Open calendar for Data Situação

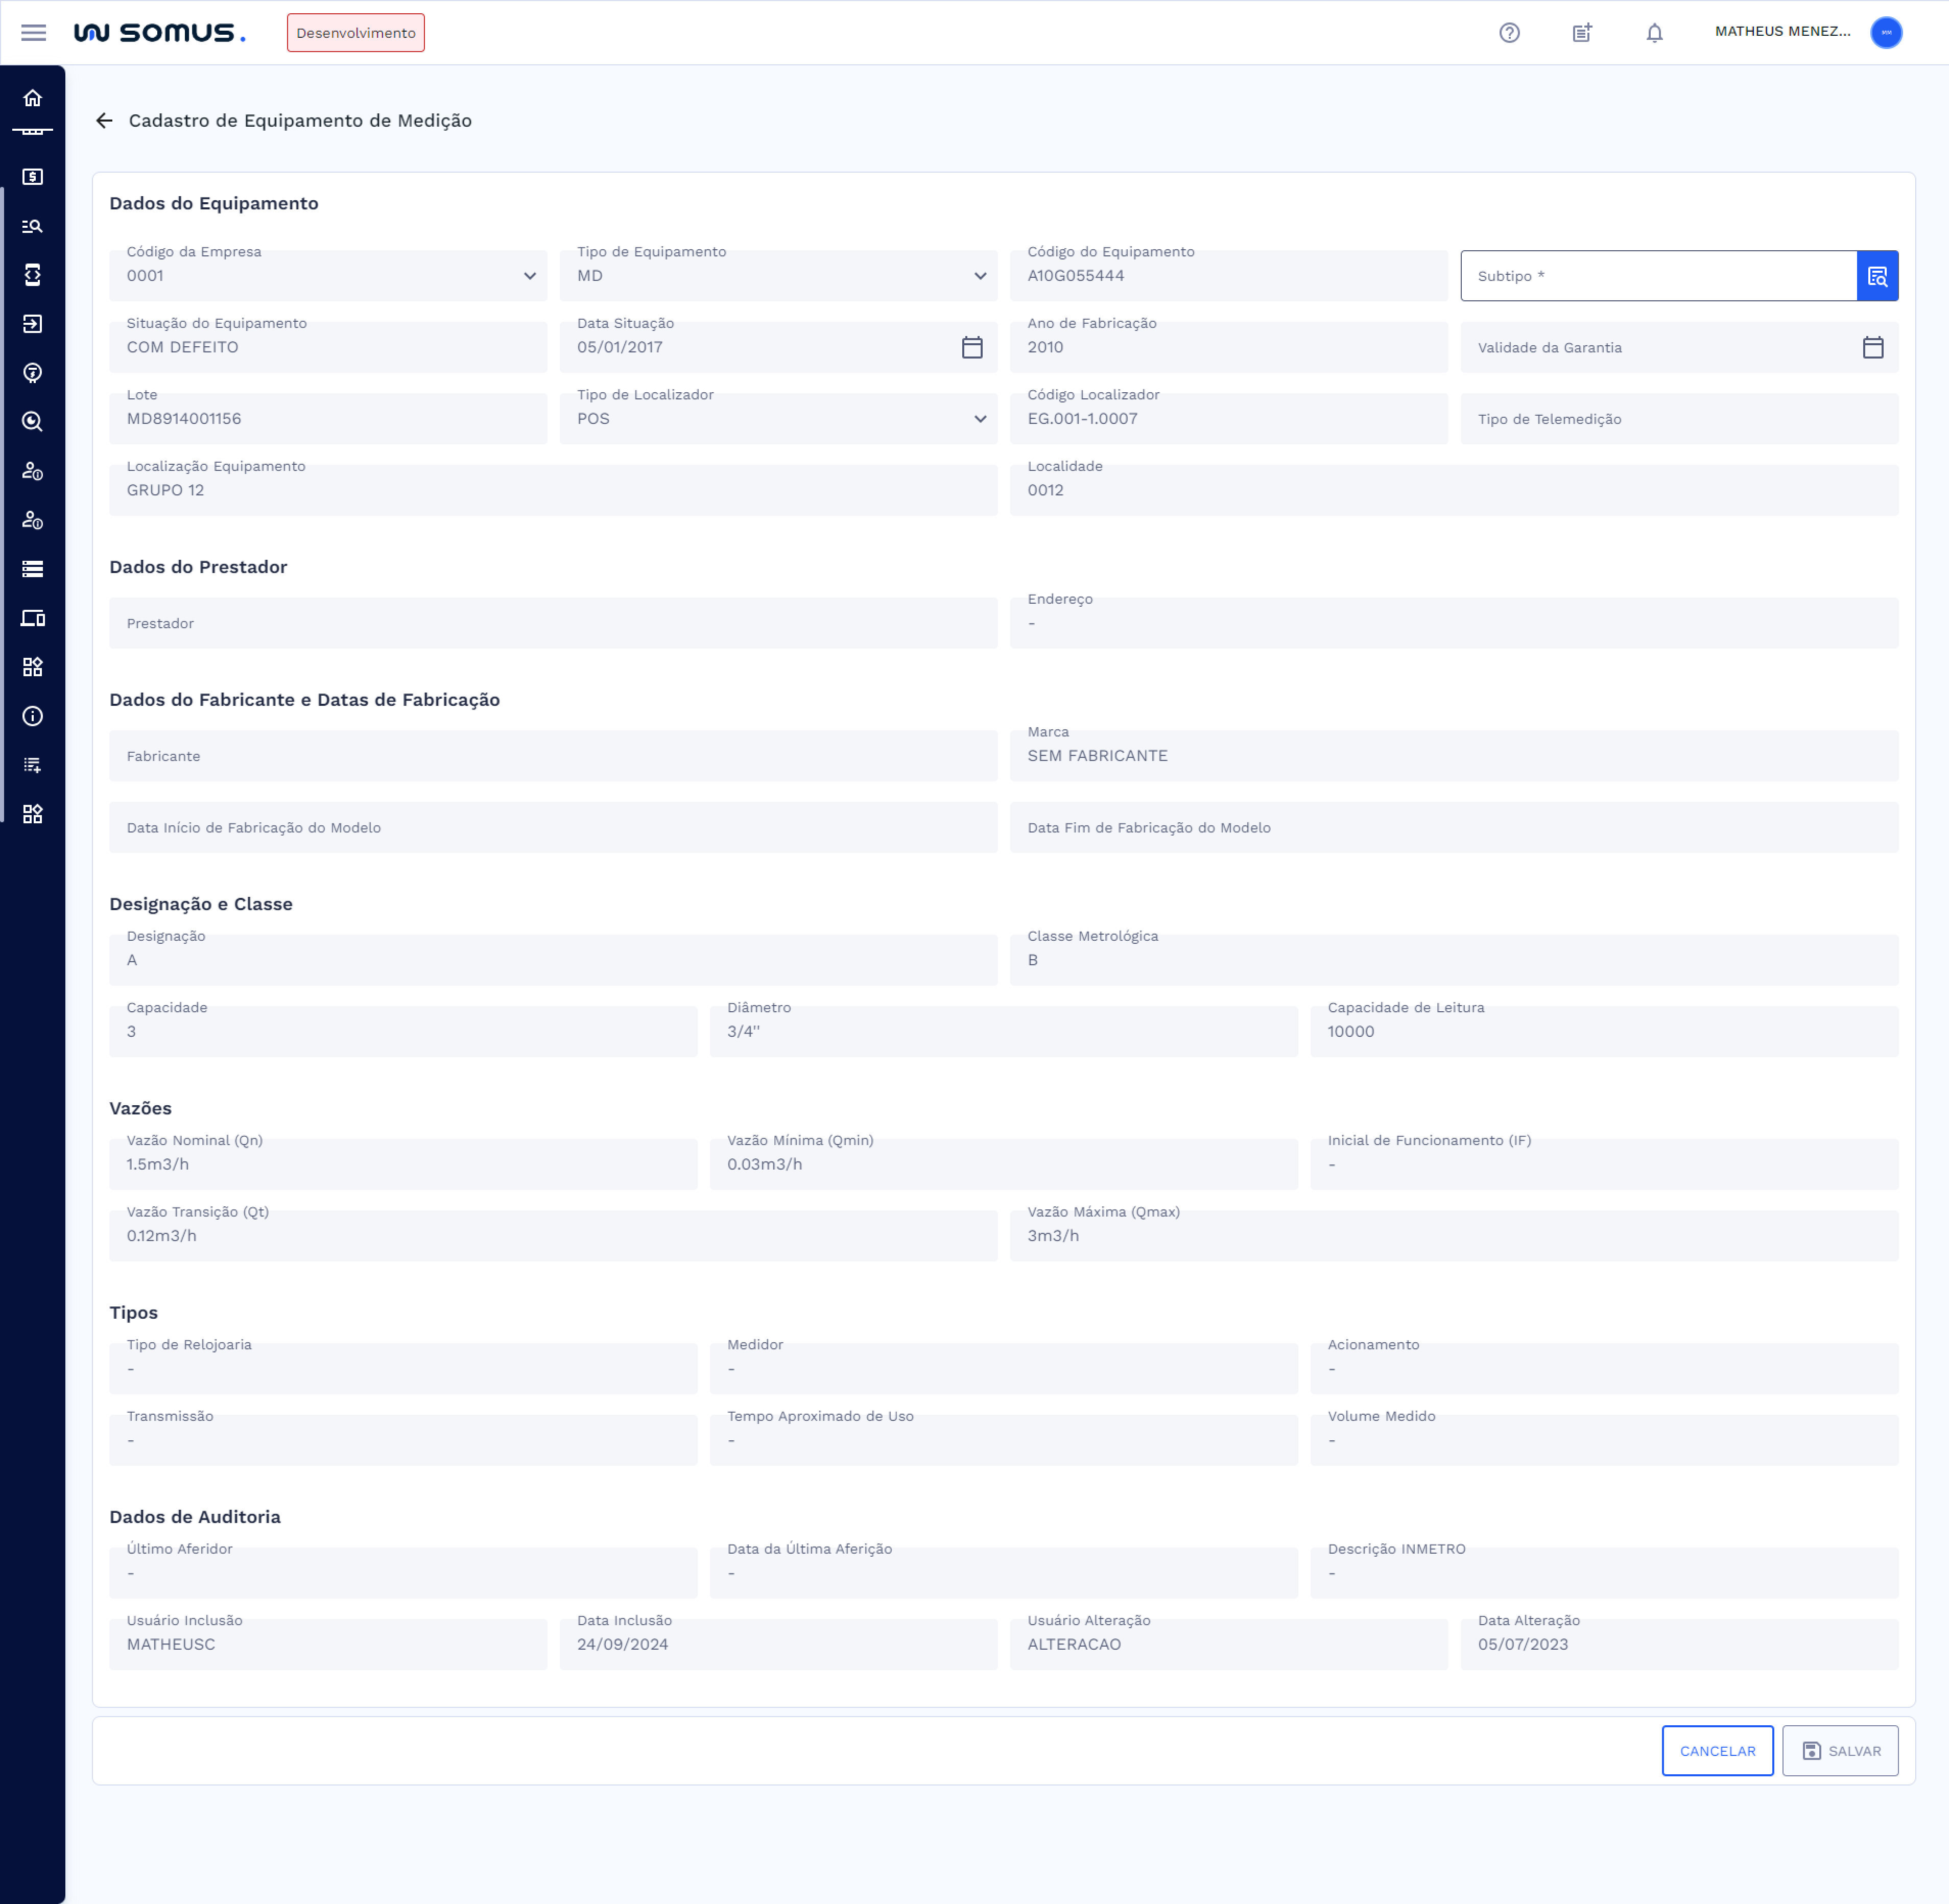point(971,347)
